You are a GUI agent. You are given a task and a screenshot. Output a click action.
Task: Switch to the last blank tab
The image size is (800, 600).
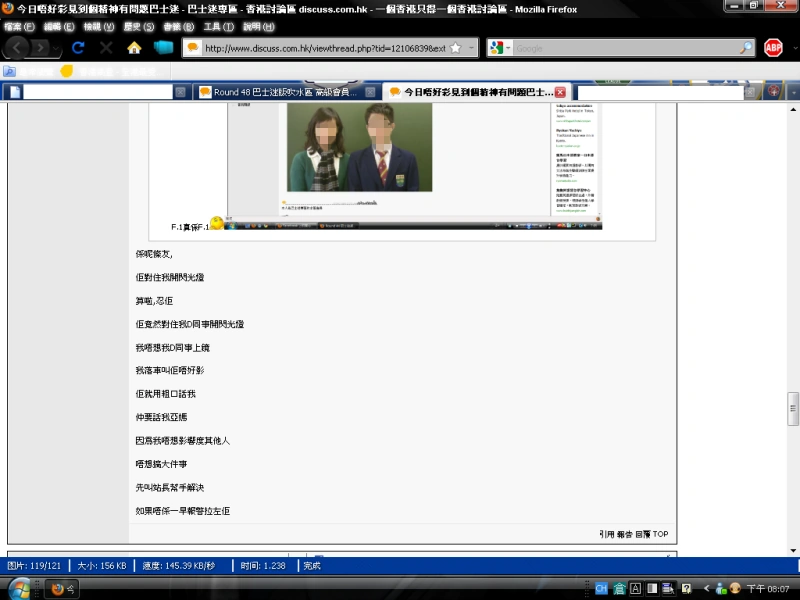663,92
